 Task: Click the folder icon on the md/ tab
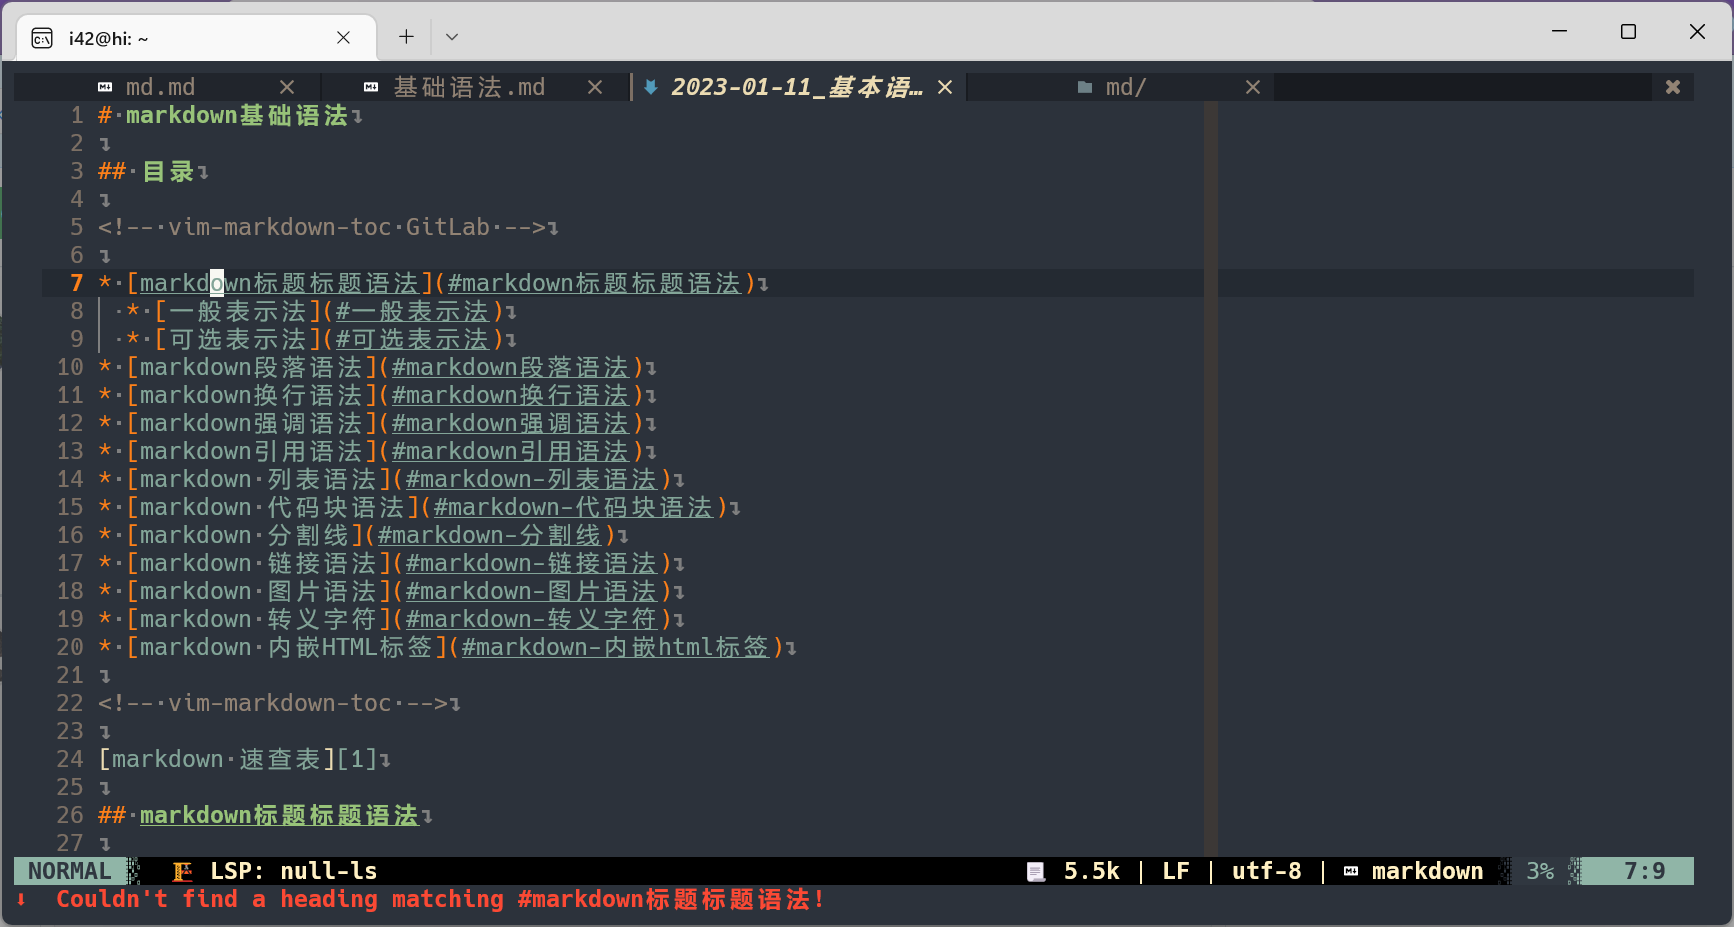pos(1085,87)
